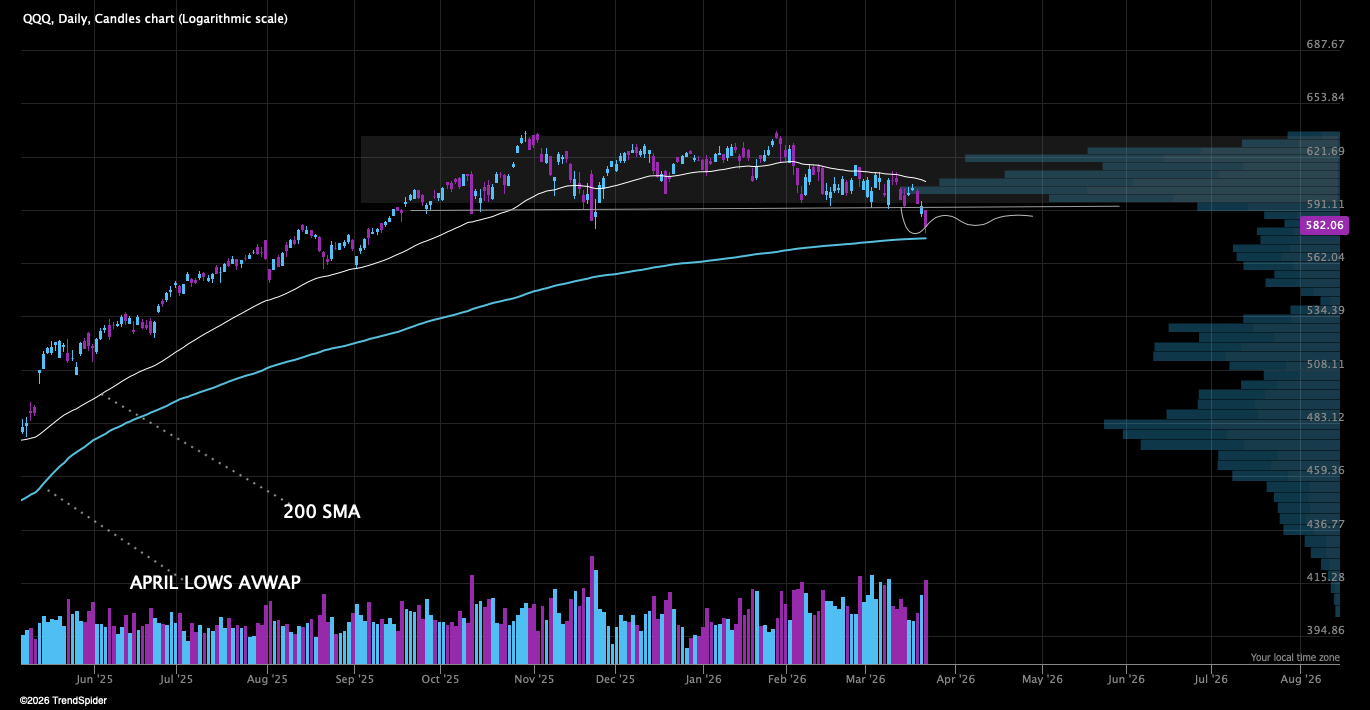Click the 415.28 price axis label
1370x710 pixels.
coord(1325,577)
